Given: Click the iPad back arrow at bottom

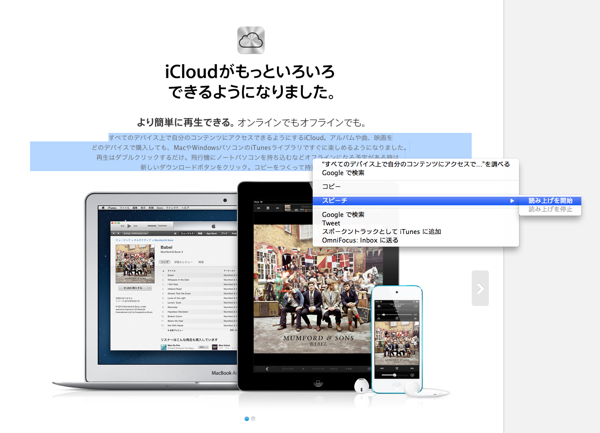Looking at the screenshot, I should point(267,369).
